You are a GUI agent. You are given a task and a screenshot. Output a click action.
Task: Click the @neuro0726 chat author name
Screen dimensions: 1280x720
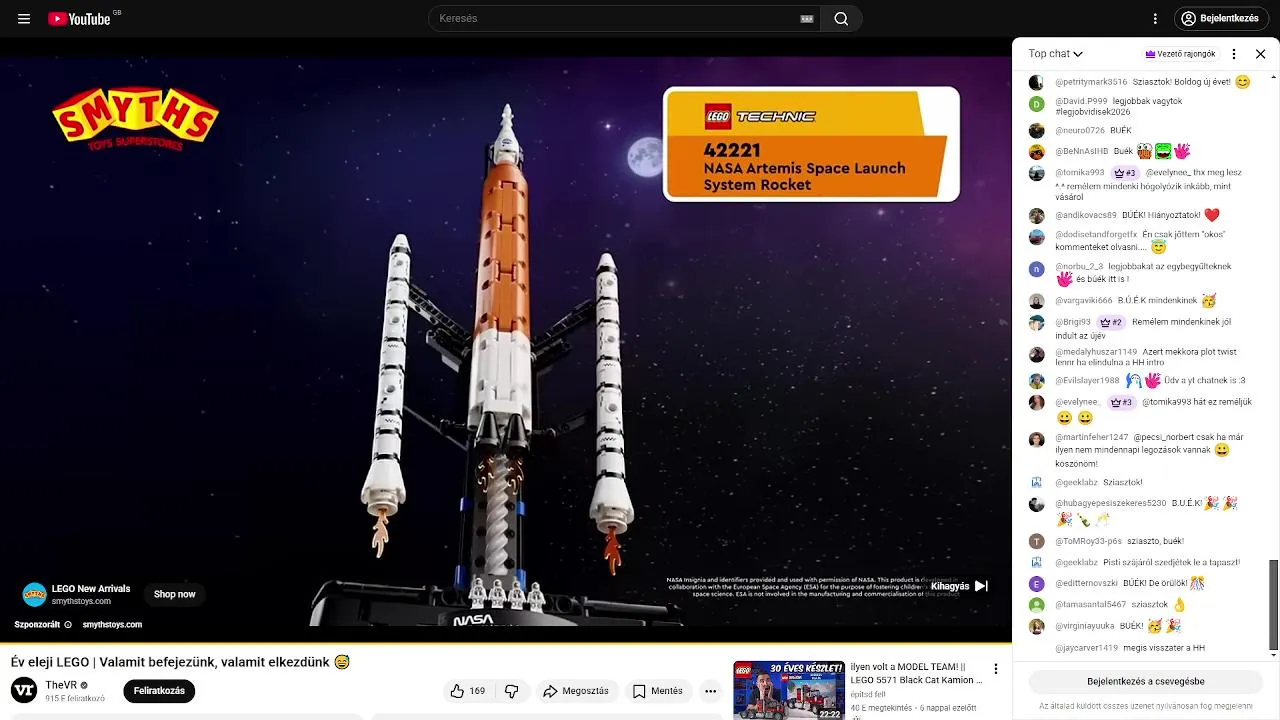point(1080,131)
